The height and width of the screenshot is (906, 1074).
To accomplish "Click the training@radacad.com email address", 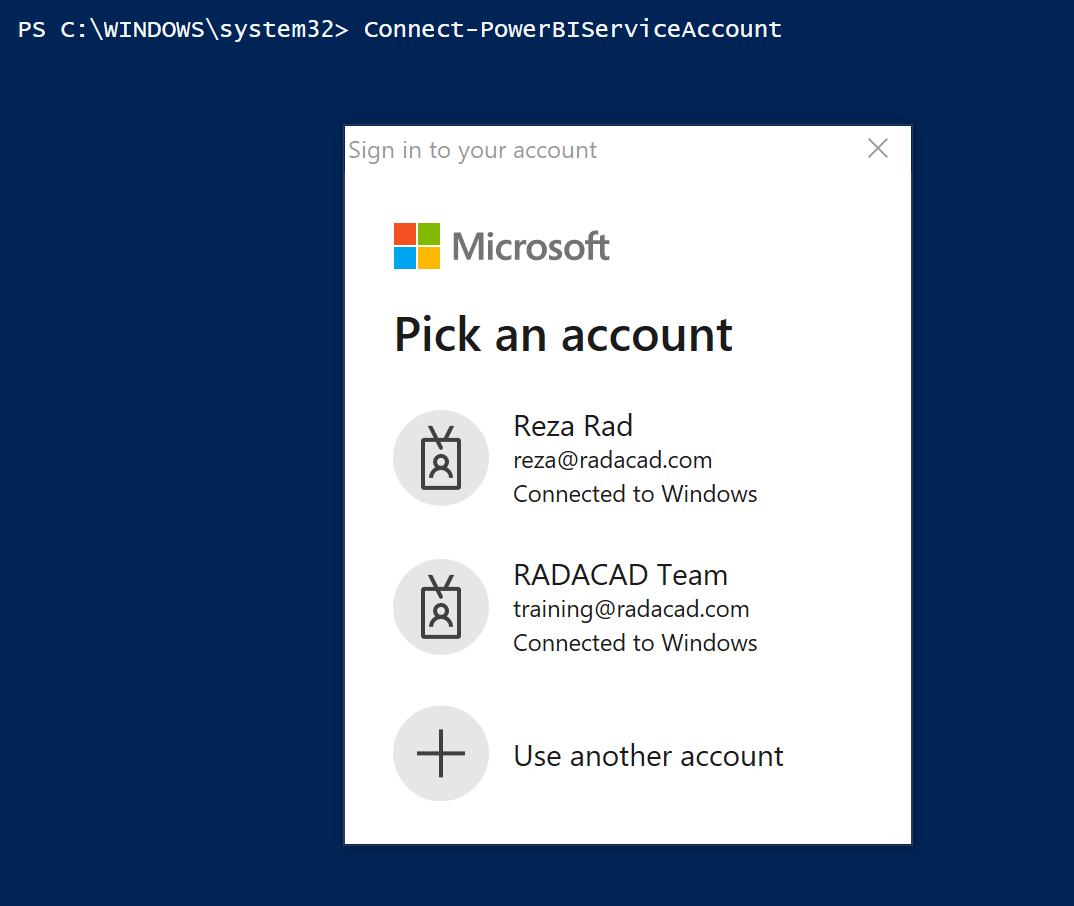I will (631, 609).
